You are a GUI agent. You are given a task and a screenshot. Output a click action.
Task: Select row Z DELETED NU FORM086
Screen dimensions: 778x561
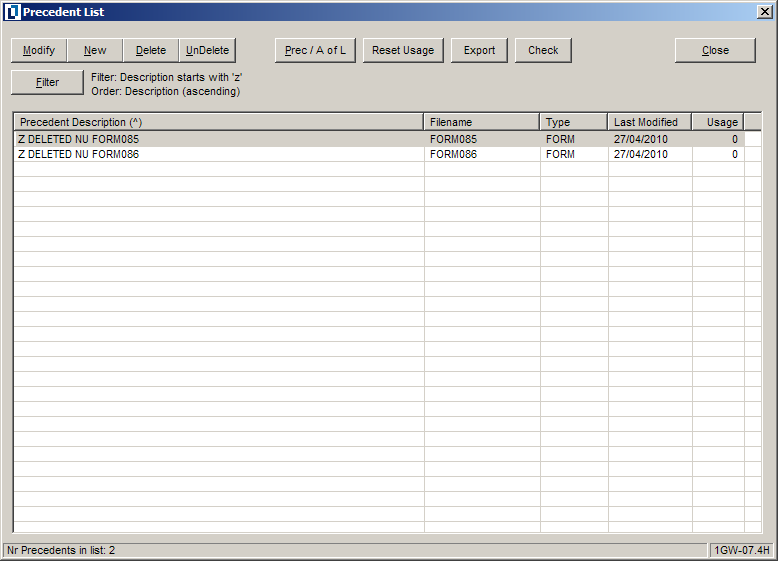(380, 154)
